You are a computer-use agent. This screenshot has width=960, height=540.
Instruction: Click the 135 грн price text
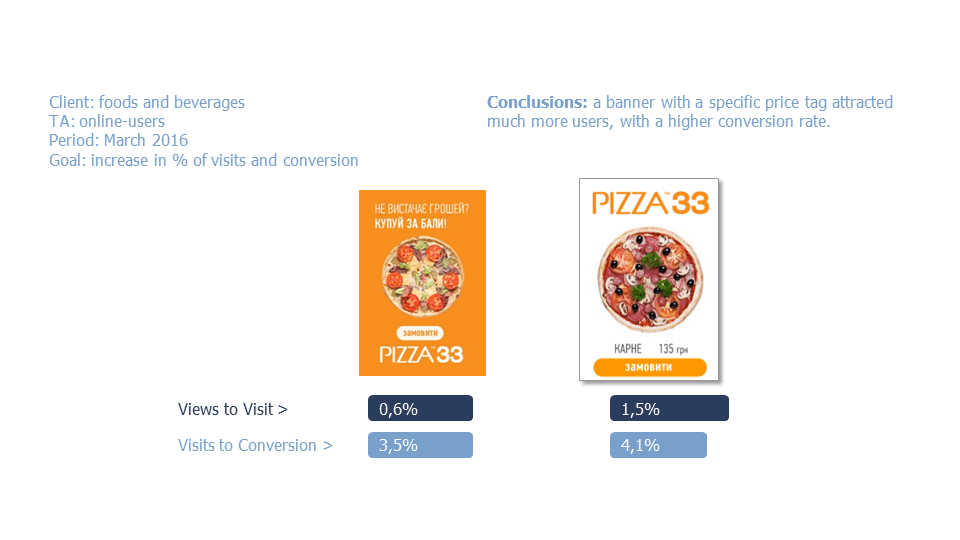(673, 349)
